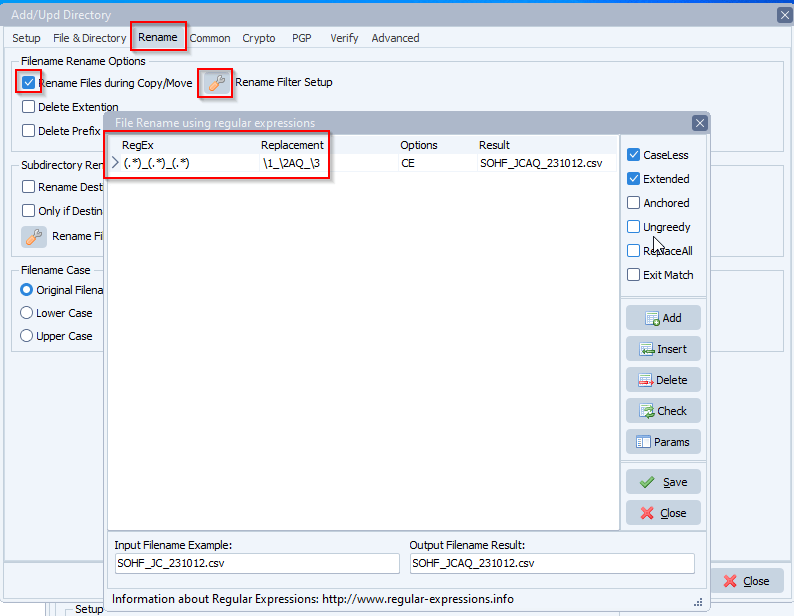Click the Check regex button
The height and width of the screenshot is (616, 794).
663,411
